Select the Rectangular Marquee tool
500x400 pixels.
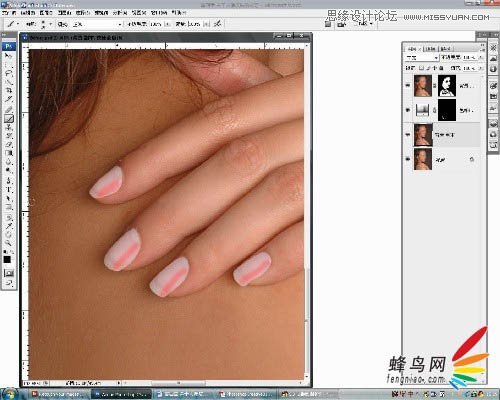pos(8,65)
